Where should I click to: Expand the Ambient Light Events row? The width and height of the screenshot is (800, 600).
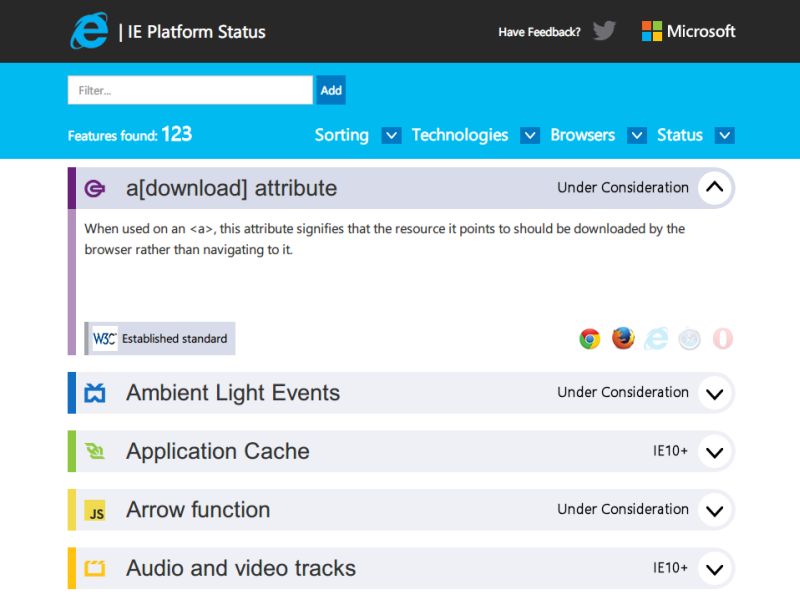pyautogui.click(x=715, y=393)
